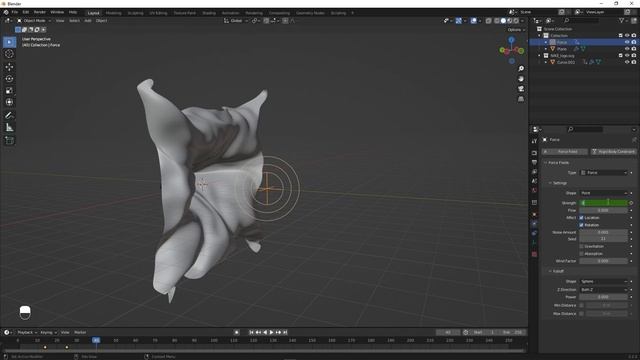The image size is (640, 360).
Task: Adjust the green Strength field
Action: pos(604,202)
